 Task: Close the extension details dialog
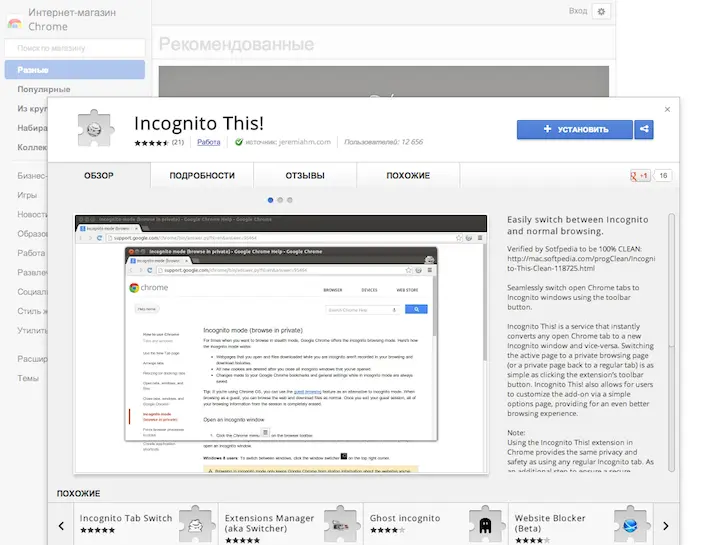click(x=667, y=109)
